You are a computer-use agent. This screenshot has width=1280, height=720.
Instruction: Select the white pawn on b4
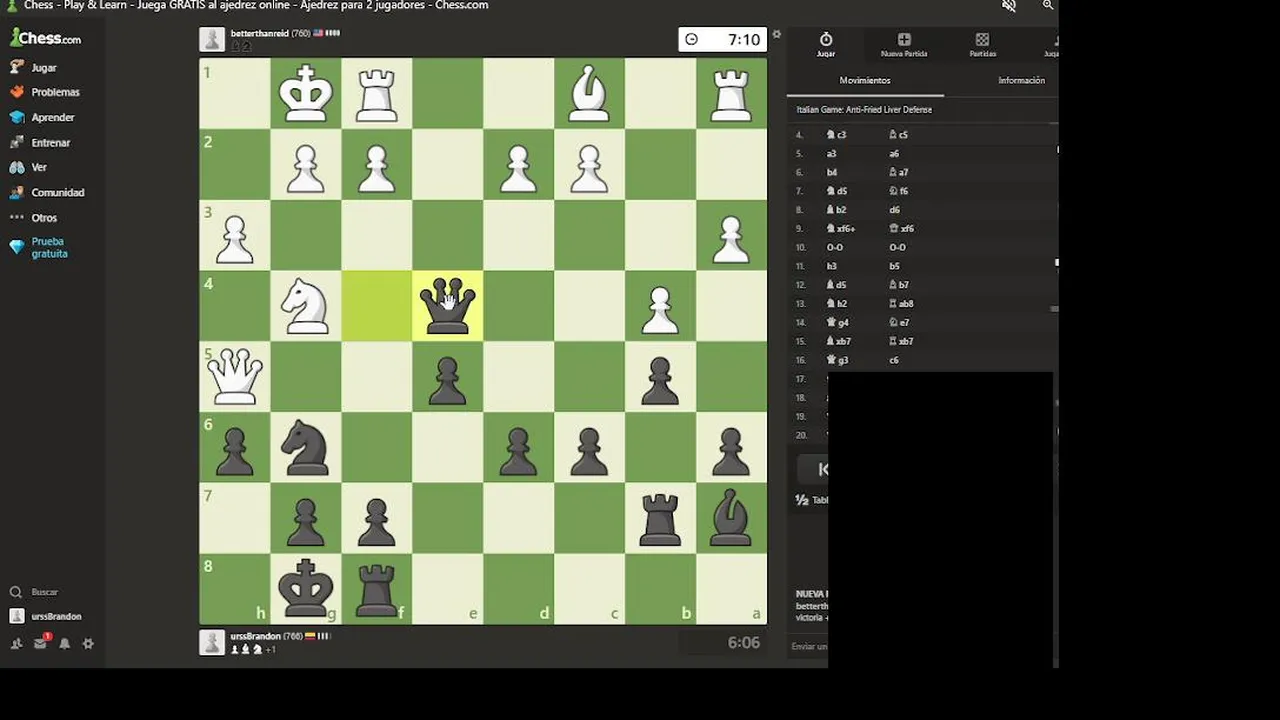tap(660, 306)
